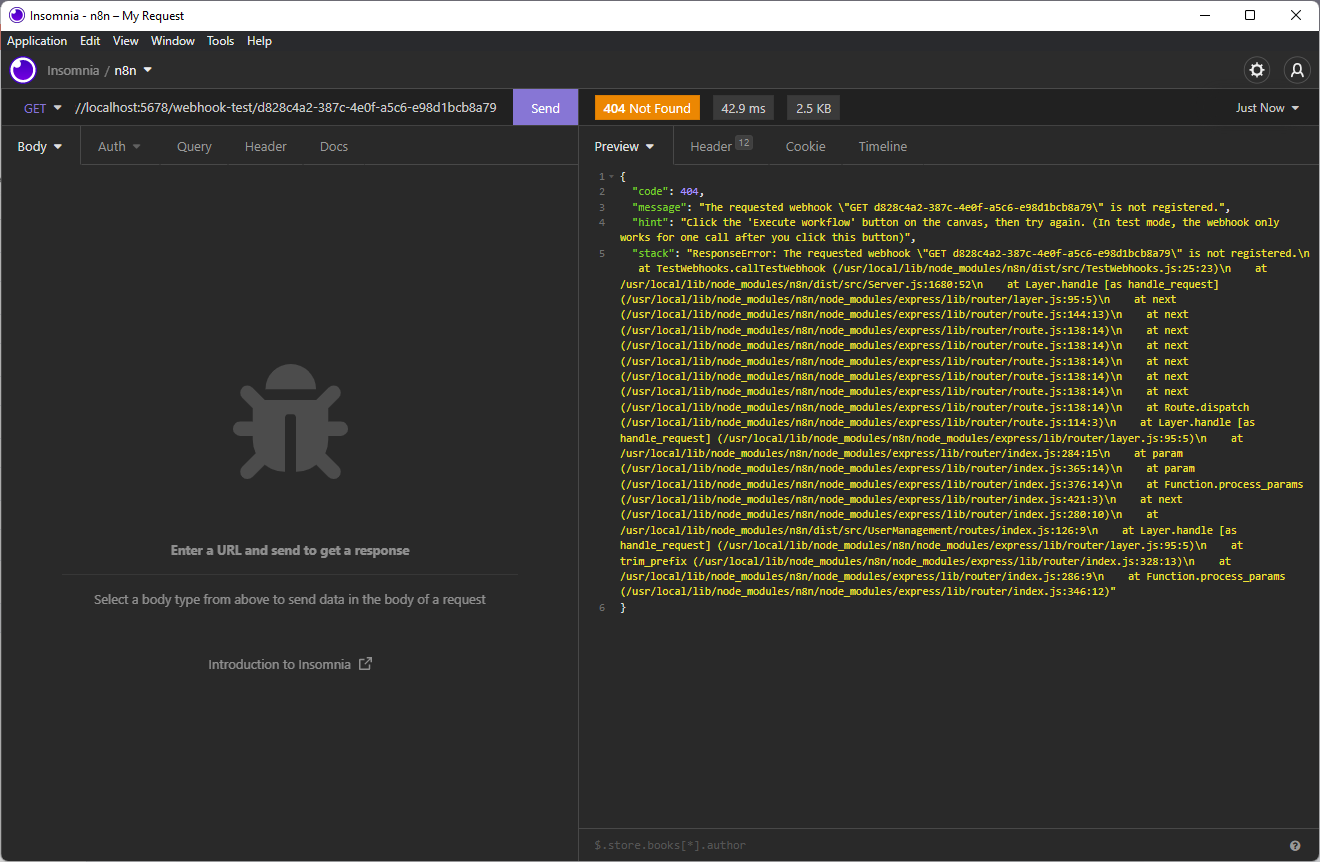Expand the Just Now history dropdown
The width and height of the screenshot is (1320, 862).
[1267, 108]
